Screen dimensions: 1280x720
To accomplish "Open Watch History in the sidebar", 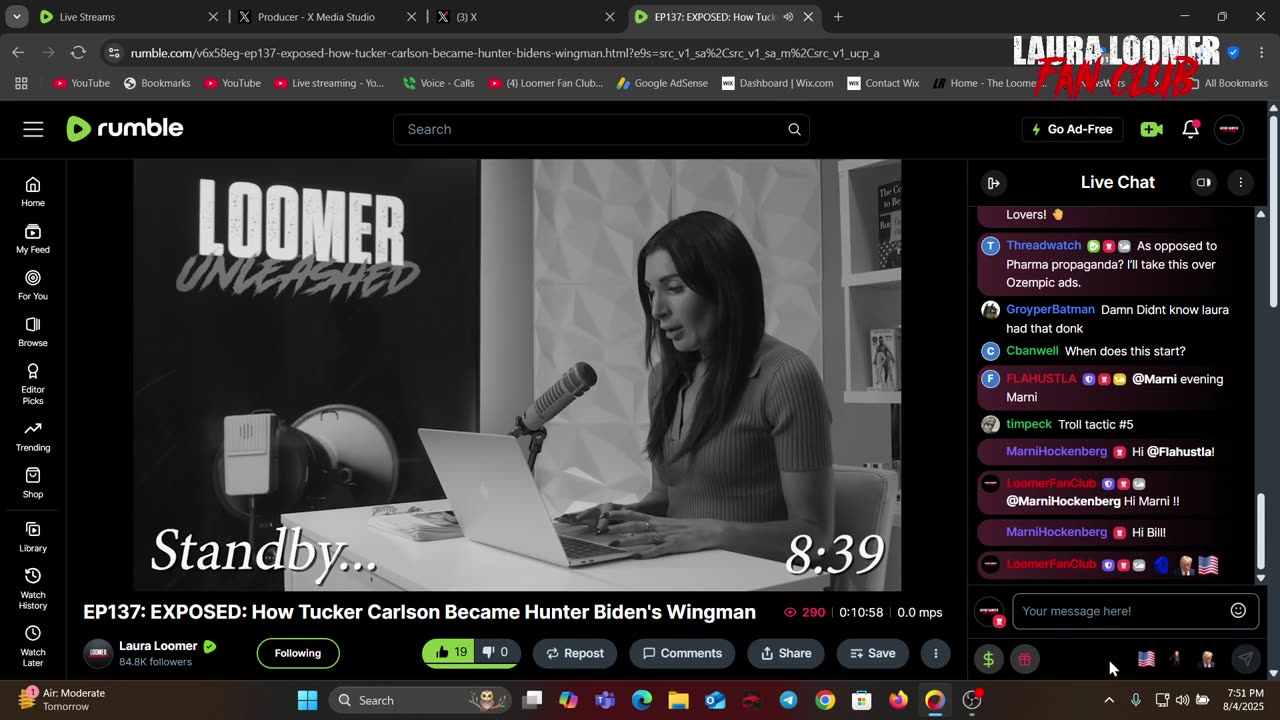I will coord(33,589).
